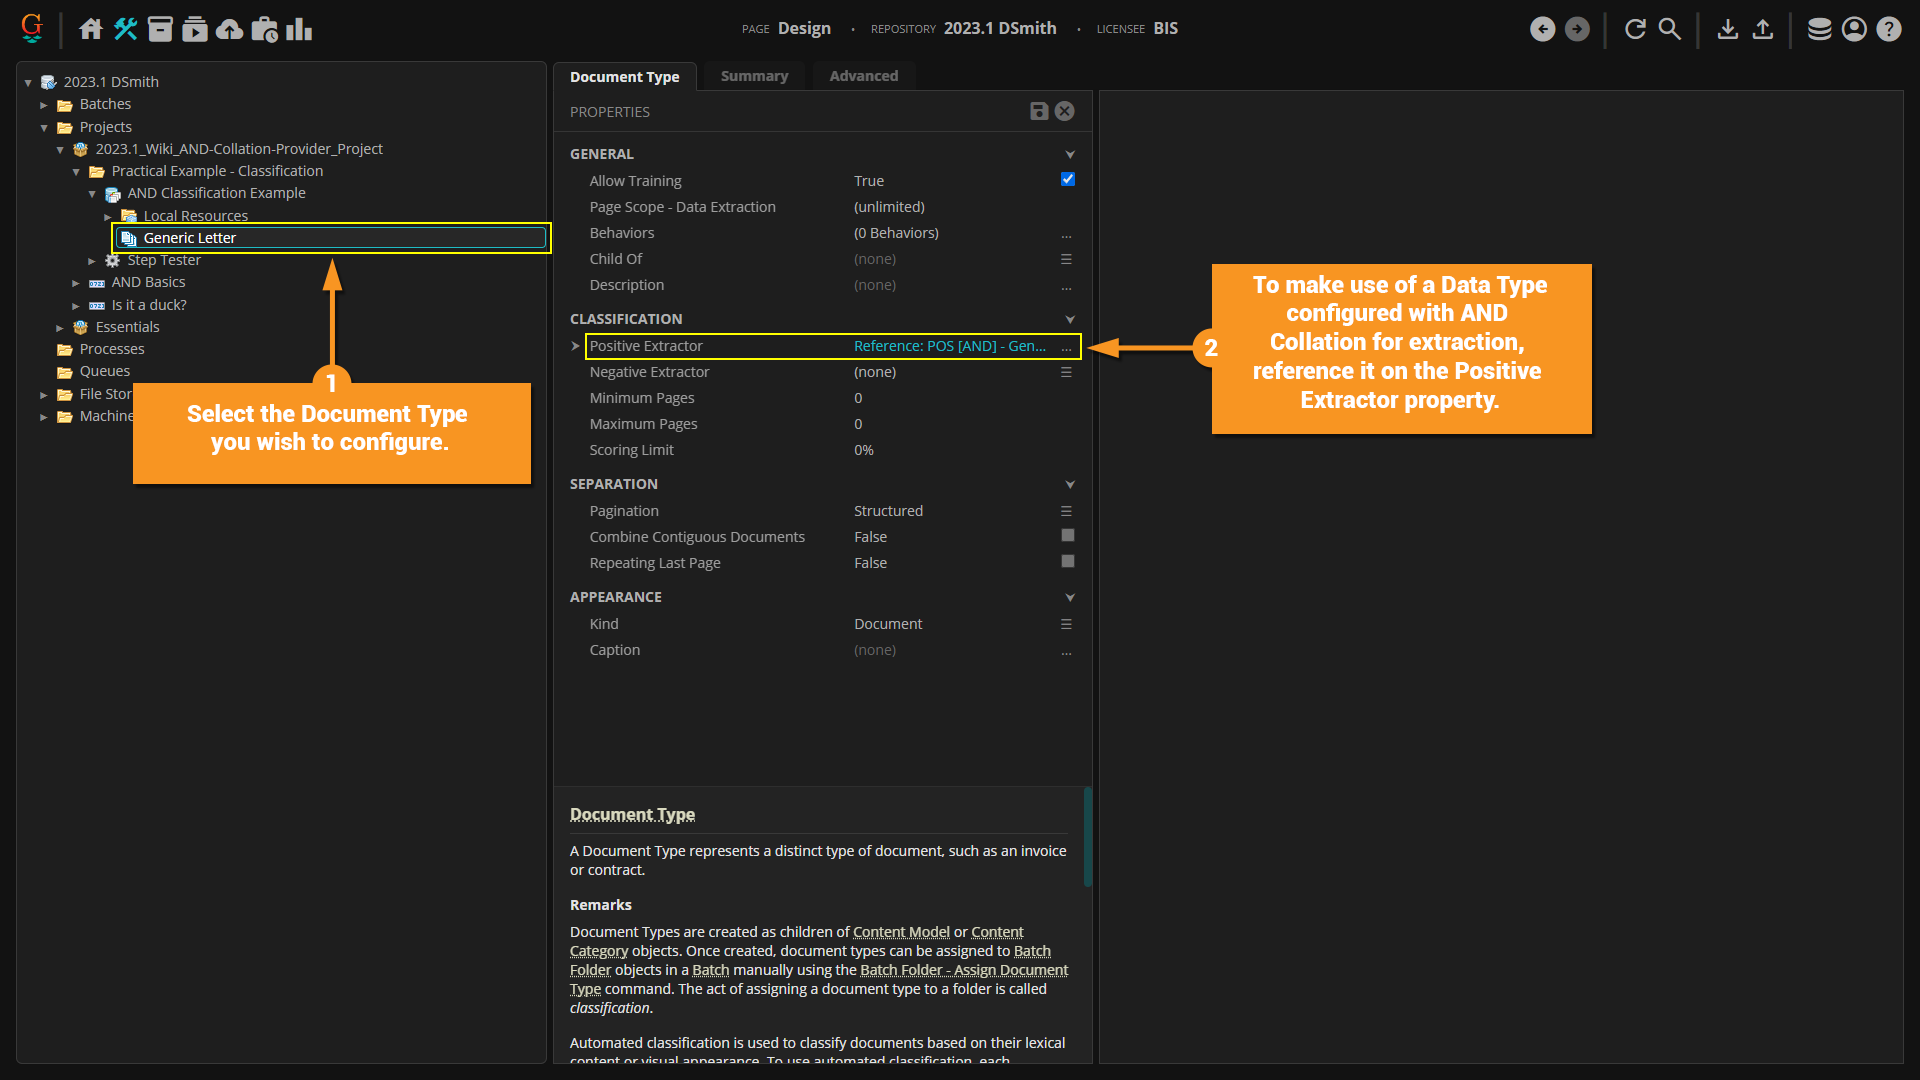The width and height of the screenshot is (1920, 1080).
Task: Open the Pagination dropdown menu
Action: point(1066,511)
